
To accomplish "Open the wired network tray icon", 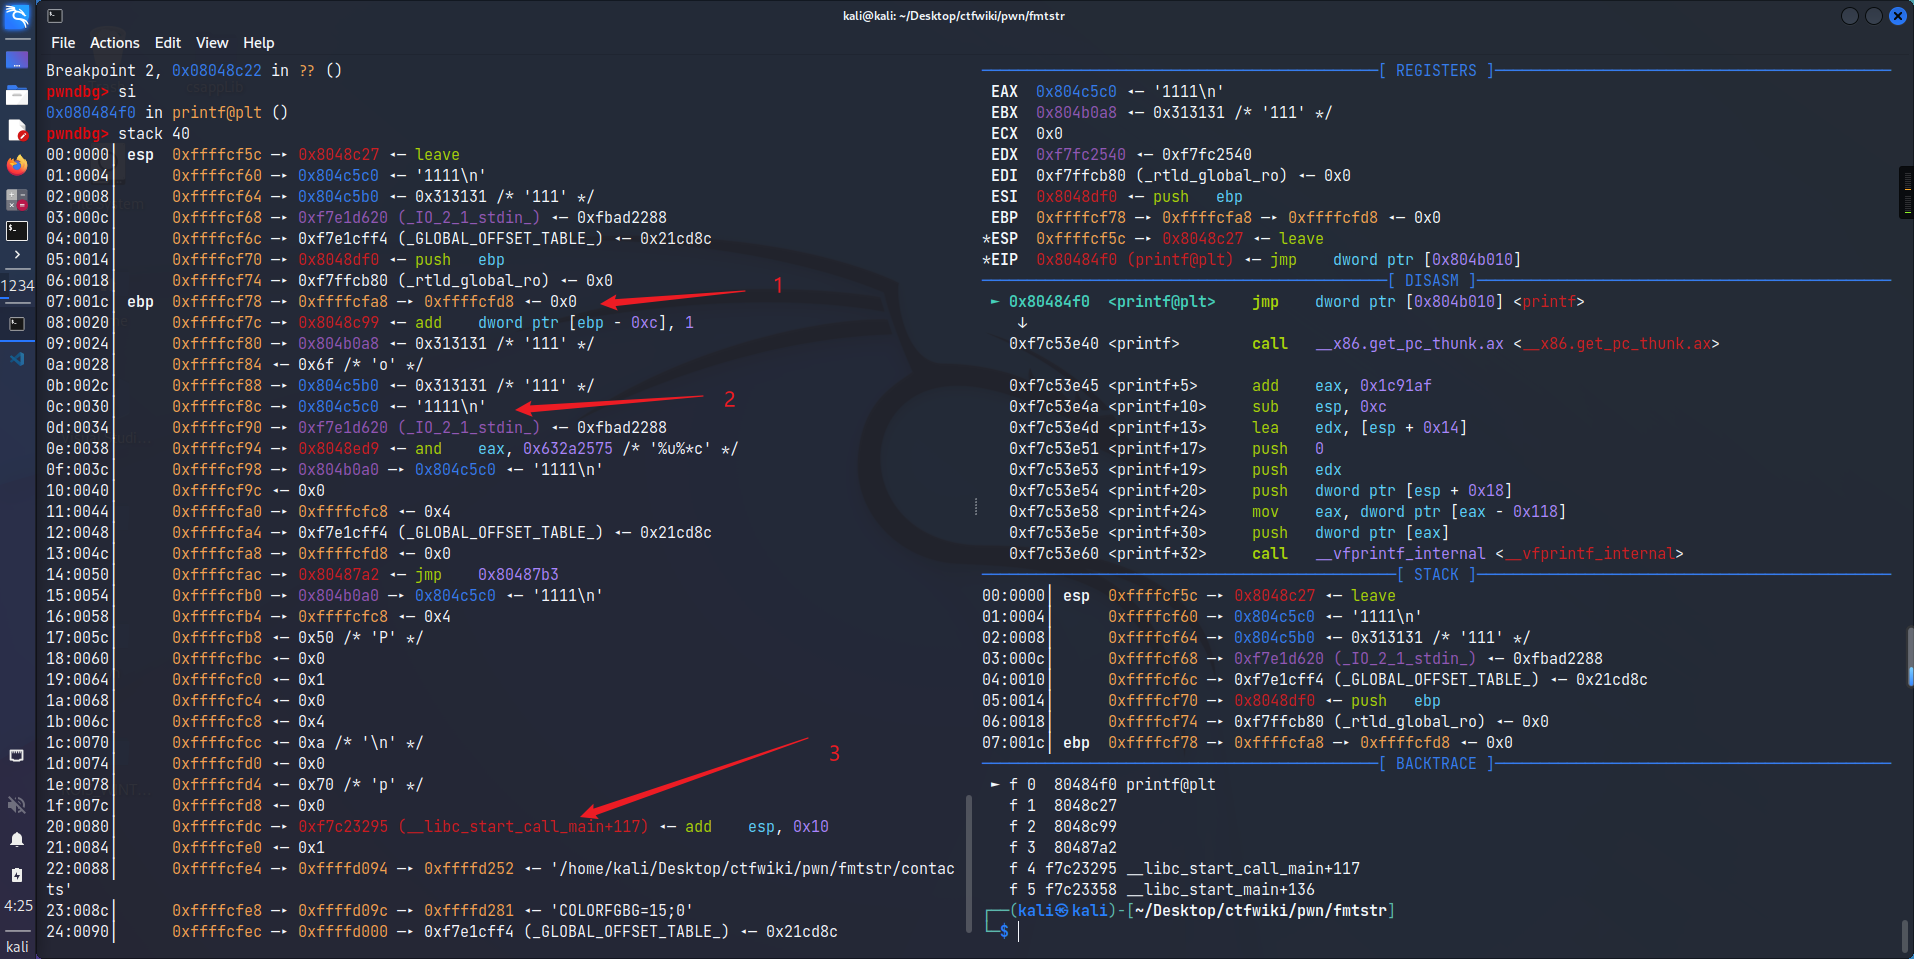I will point(17,756).
